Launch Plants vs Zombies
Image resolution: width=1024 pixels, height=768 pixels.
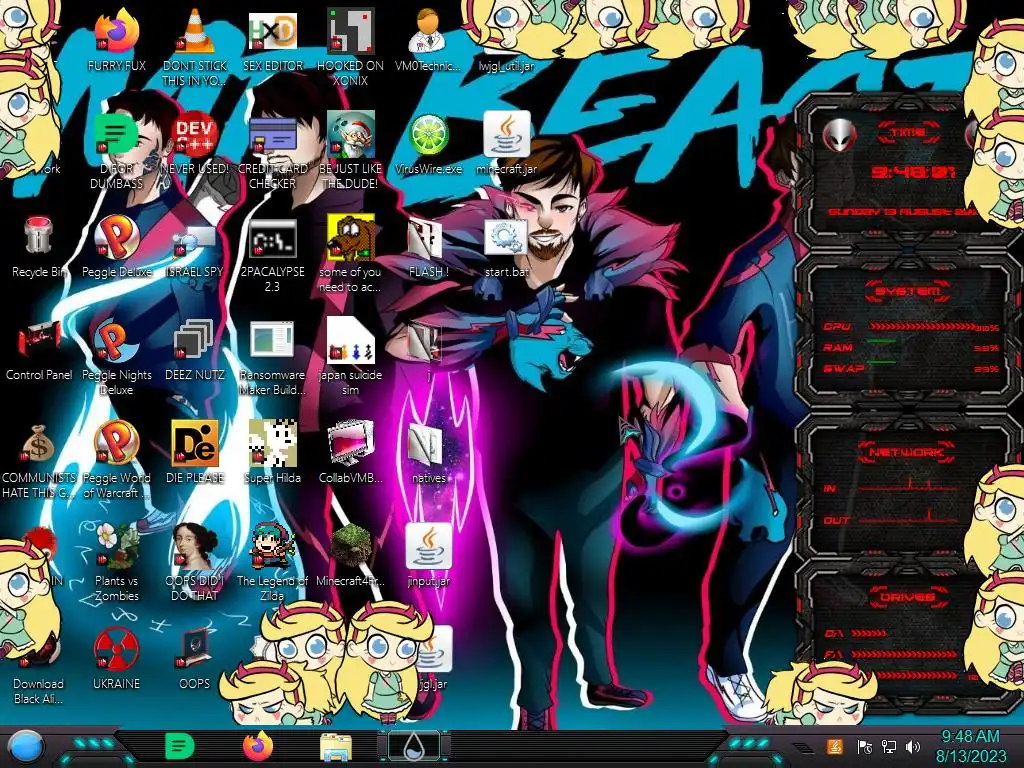coord(116,546)
